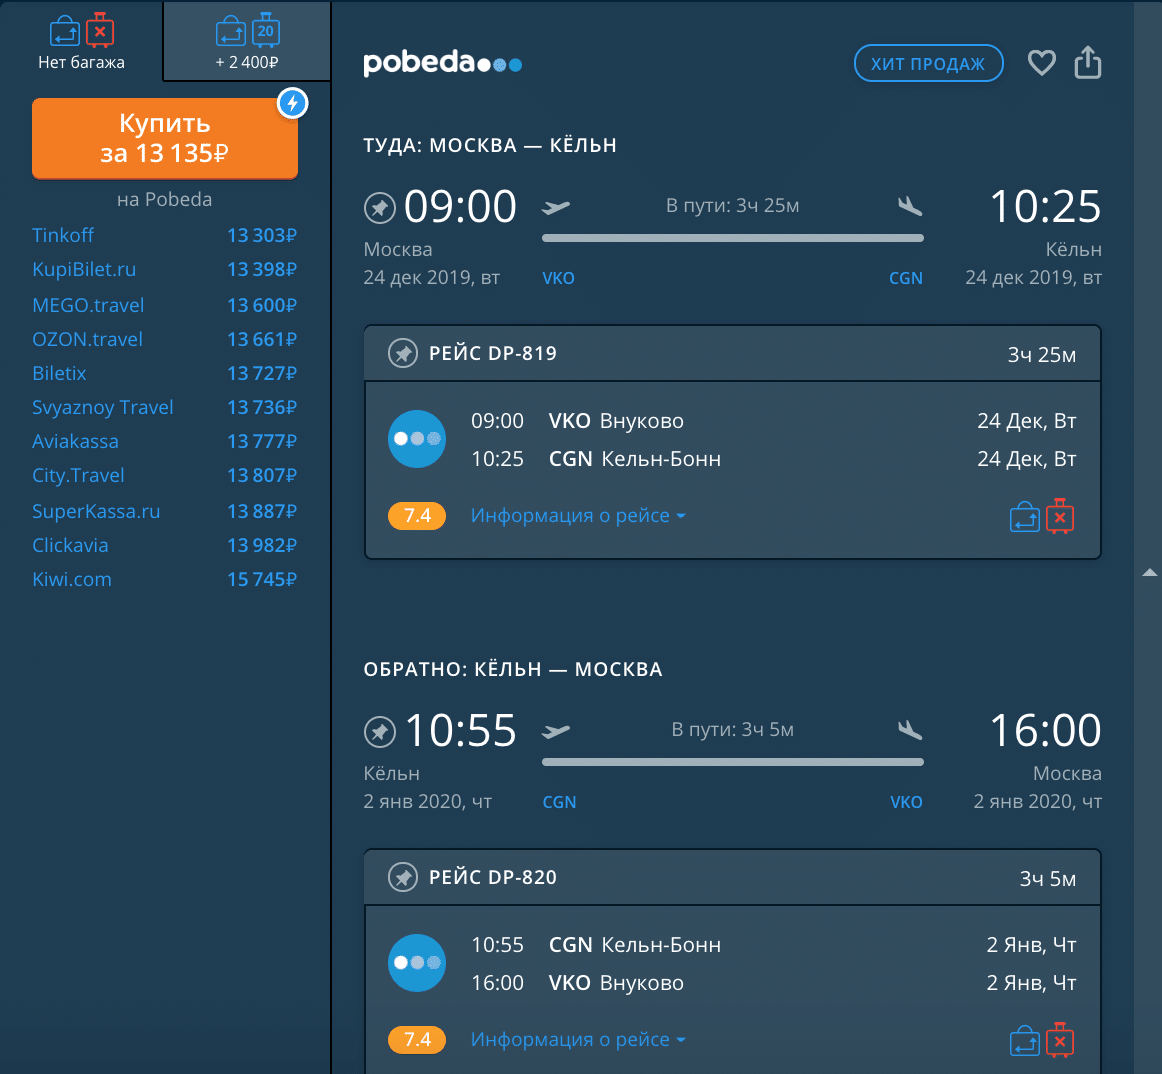
Task: Click the hand luggage icon in DP-820 card
Action: (1025, 1041)
